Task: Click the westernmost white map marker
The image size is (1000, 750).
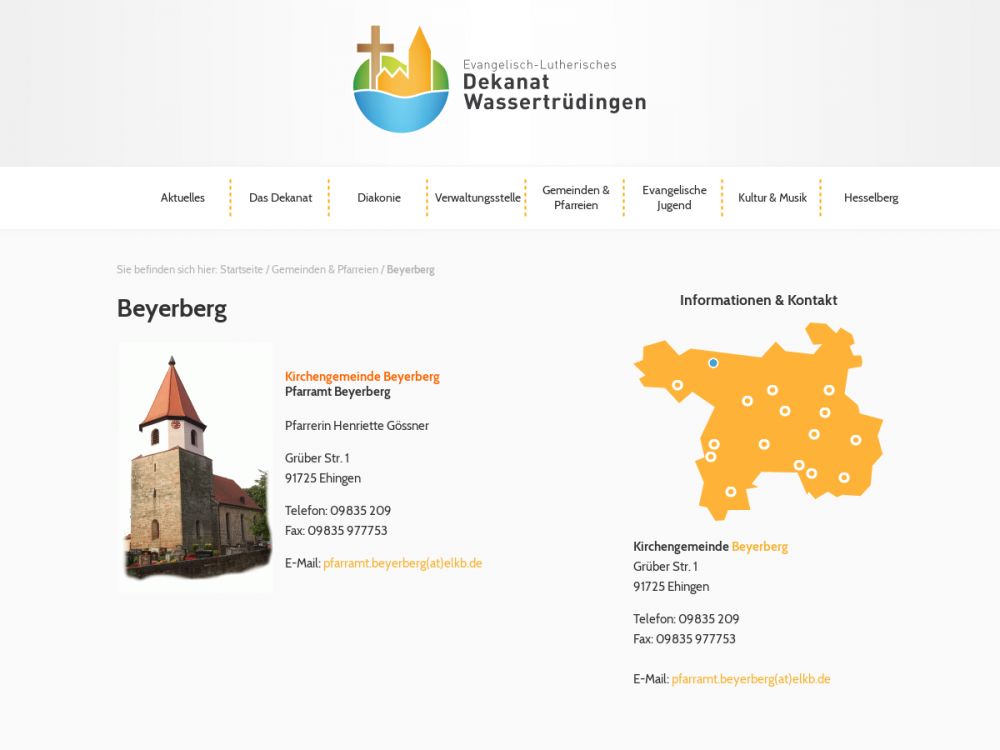Action: pos(677,385)
